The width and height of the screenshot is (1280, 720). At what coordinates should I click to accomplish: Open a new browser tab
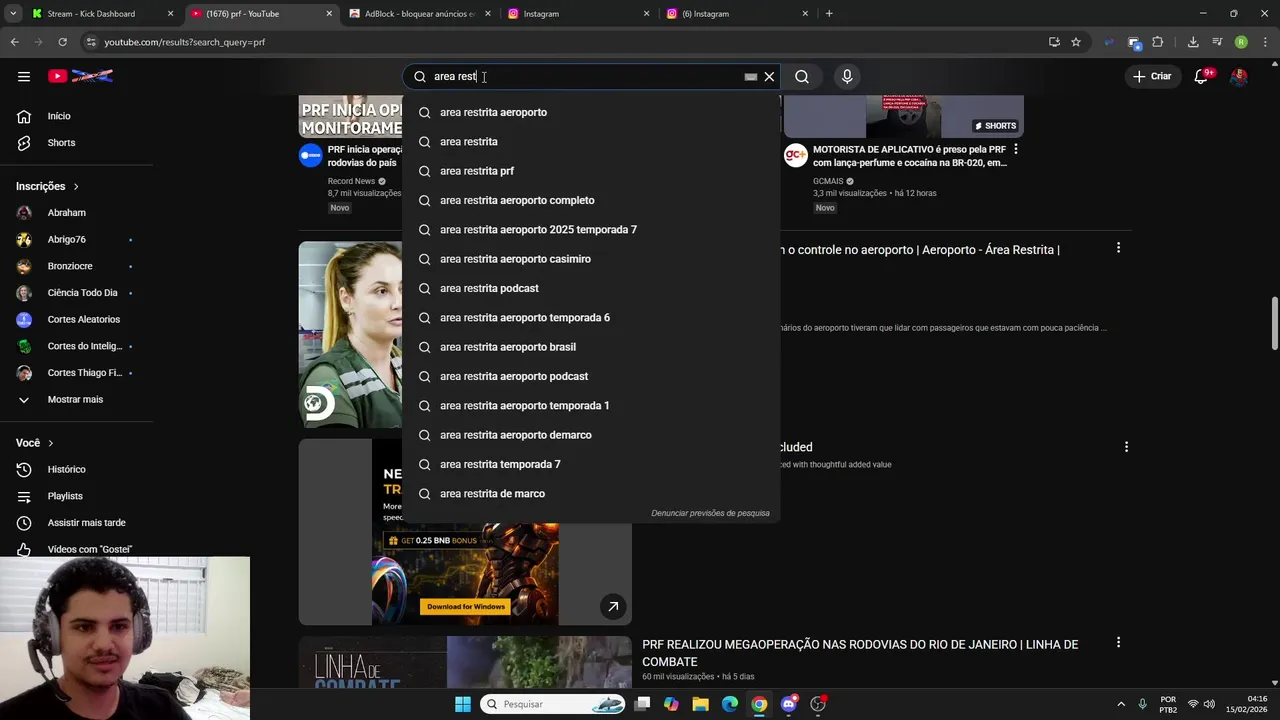(x=829, y=14)
